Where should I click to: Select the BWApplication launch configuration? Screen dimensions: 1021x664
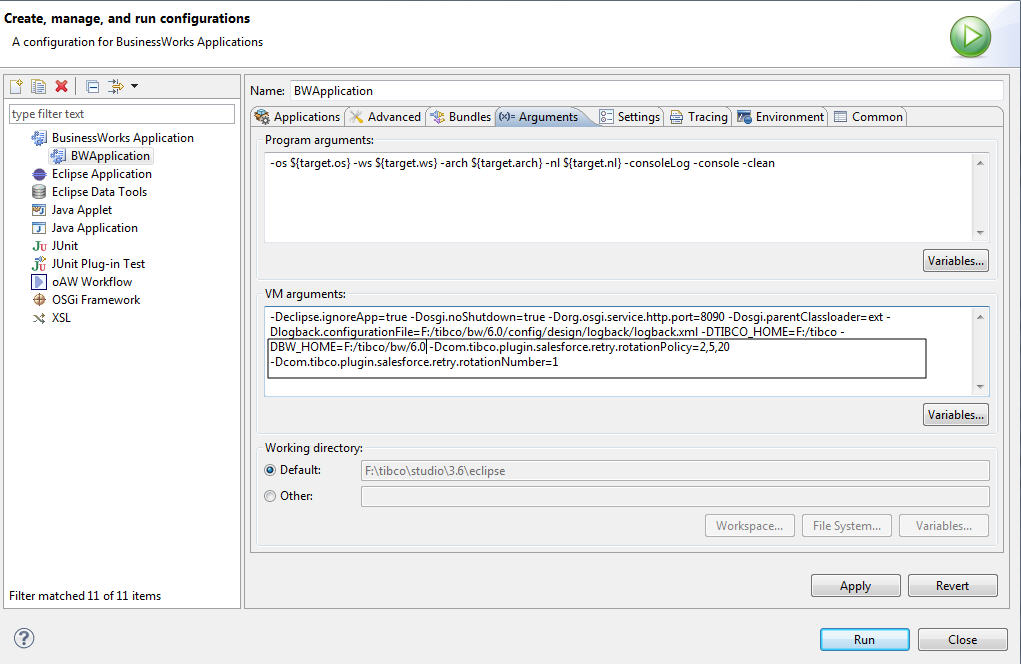[x=109, y=156]
